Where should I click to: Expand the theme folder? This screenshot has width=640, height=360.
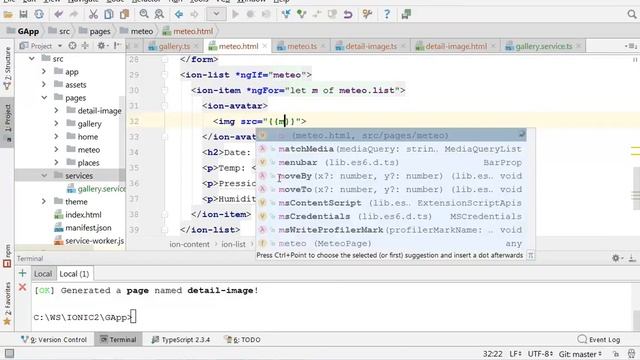(44, 202)
